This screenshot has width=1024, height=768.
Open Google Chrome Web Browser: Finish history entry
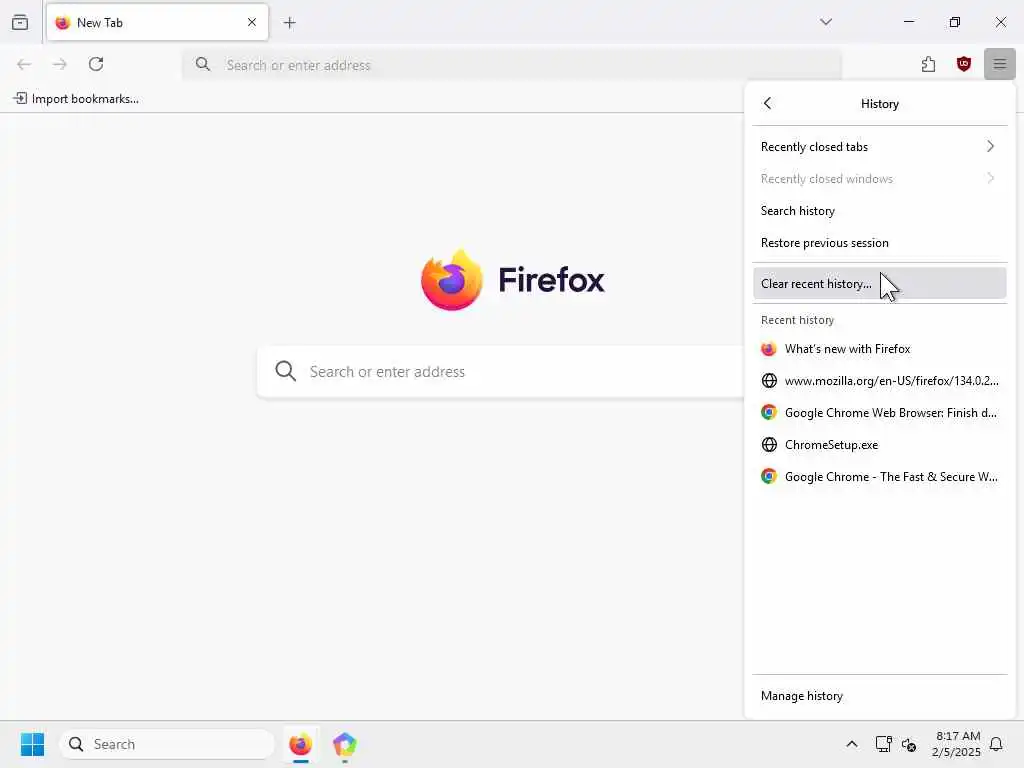[x=879, y=413]
